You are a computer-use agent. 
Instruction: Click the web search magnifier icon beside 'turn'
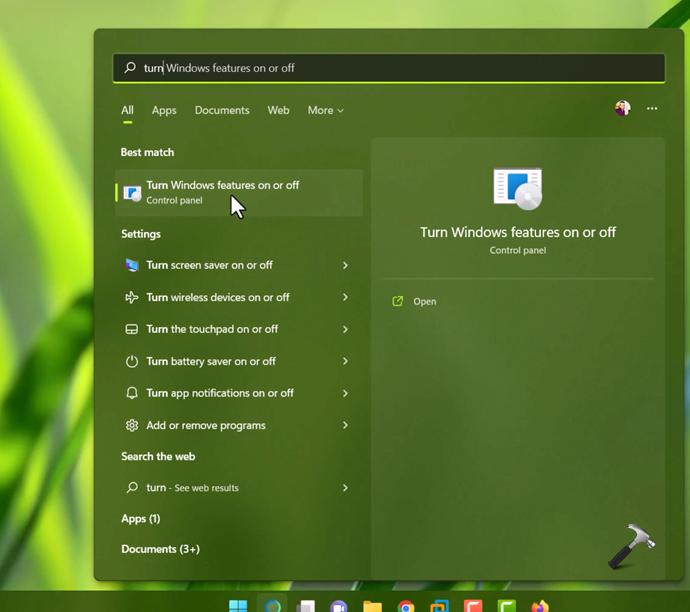click(132, 487)
